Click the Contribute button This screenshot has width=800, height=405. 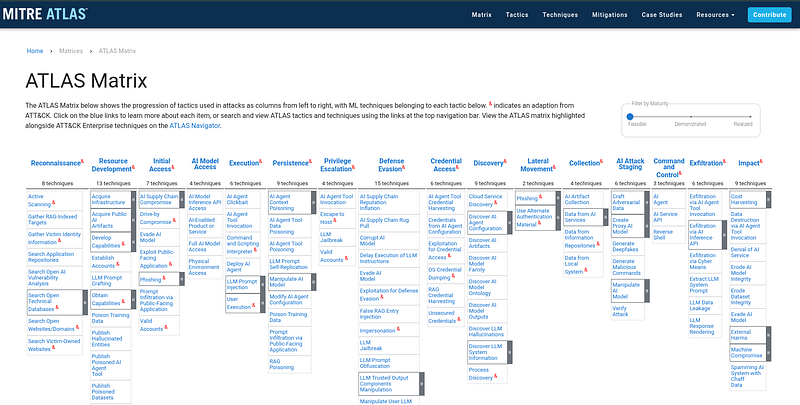click(x=769, y=15)
